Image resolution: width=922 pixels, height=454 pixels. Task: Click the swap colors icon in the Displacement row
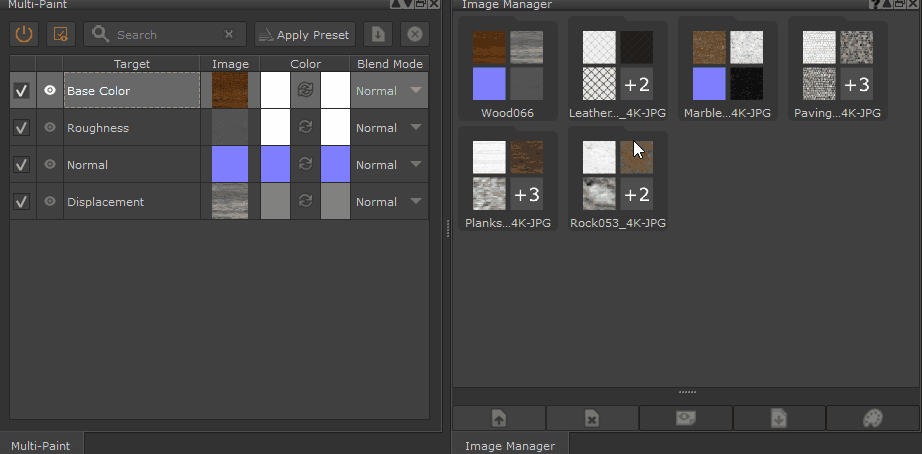305,202
